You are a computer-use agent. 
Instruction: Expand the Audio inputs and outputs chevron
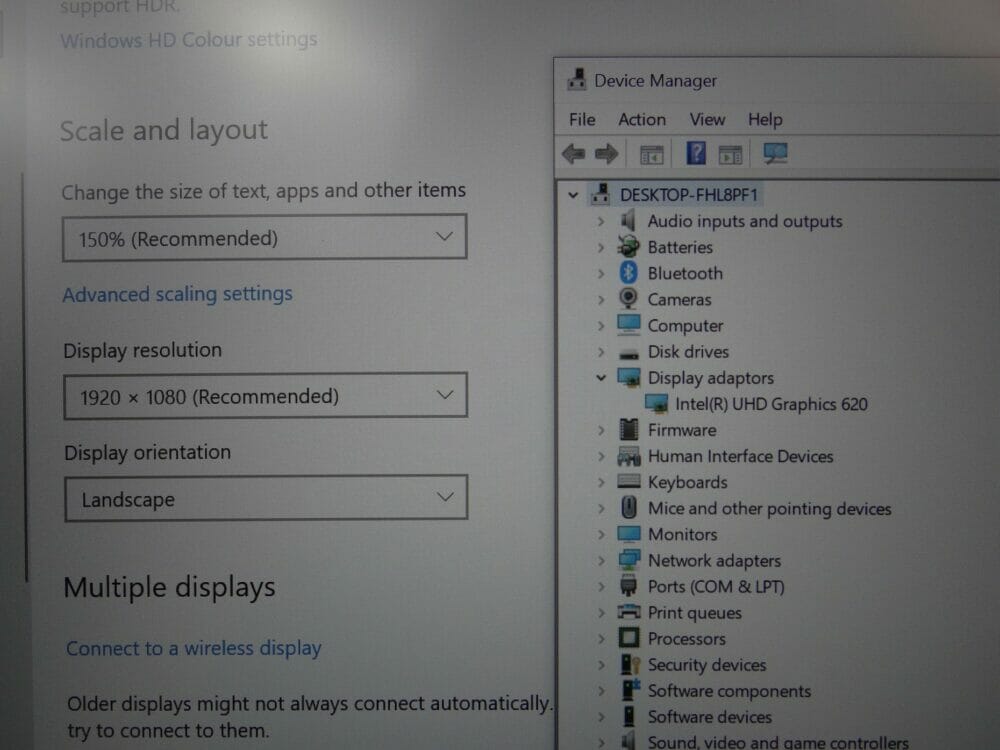[x=600, y=221]
